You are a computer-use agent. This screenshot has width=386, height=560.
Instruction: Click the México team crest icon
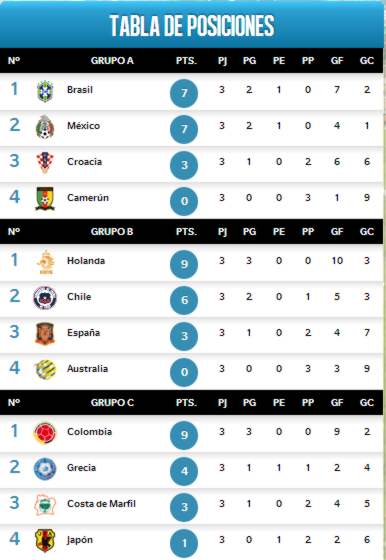(x=45, y=127)
